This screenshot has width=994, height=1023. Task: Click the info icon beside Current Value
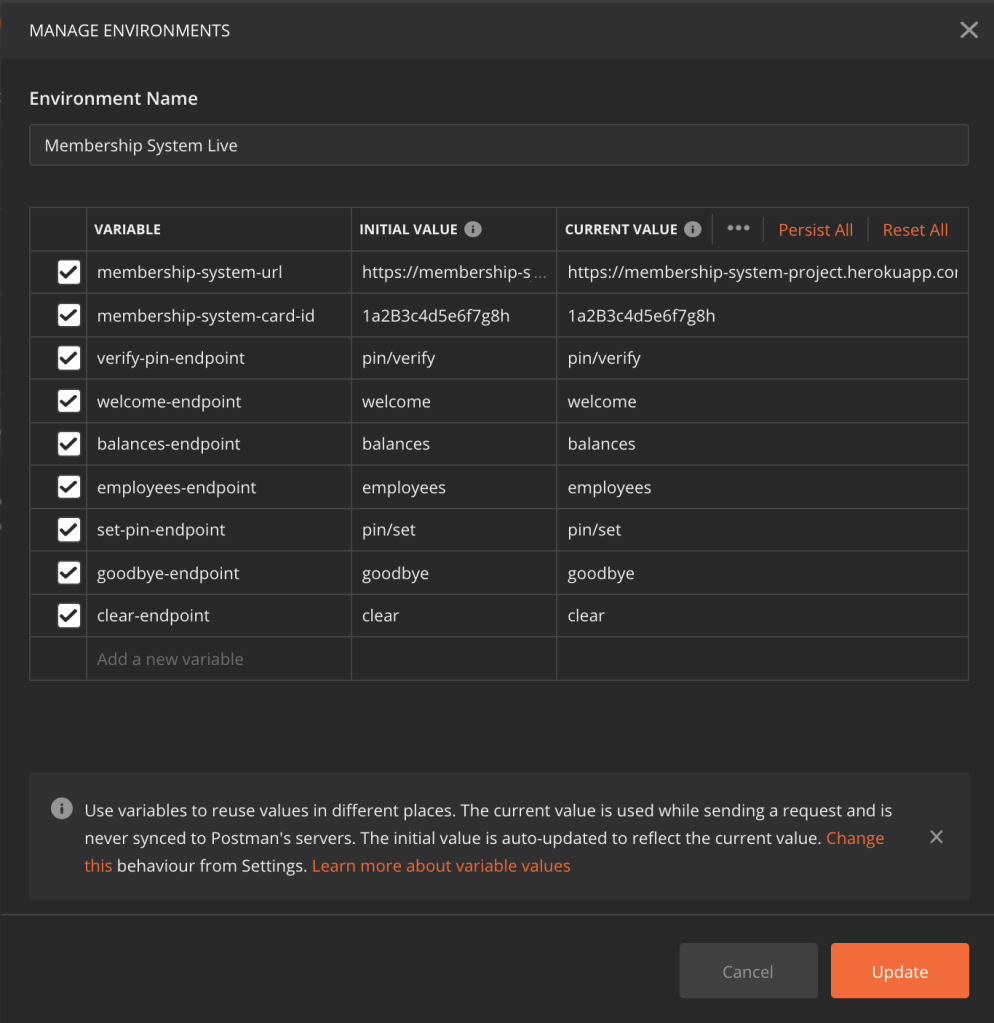[692, 229]
